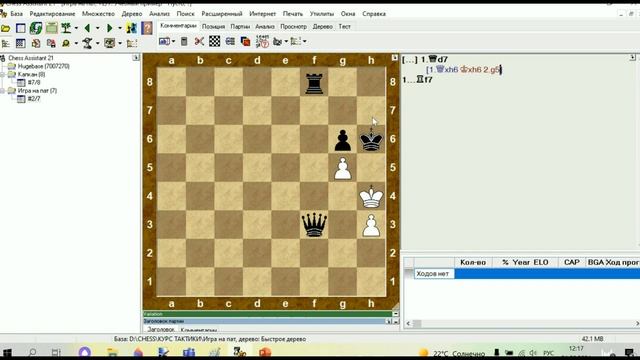
Task: Click the green right arrow forward icon
Action: (x=109, y=28)
